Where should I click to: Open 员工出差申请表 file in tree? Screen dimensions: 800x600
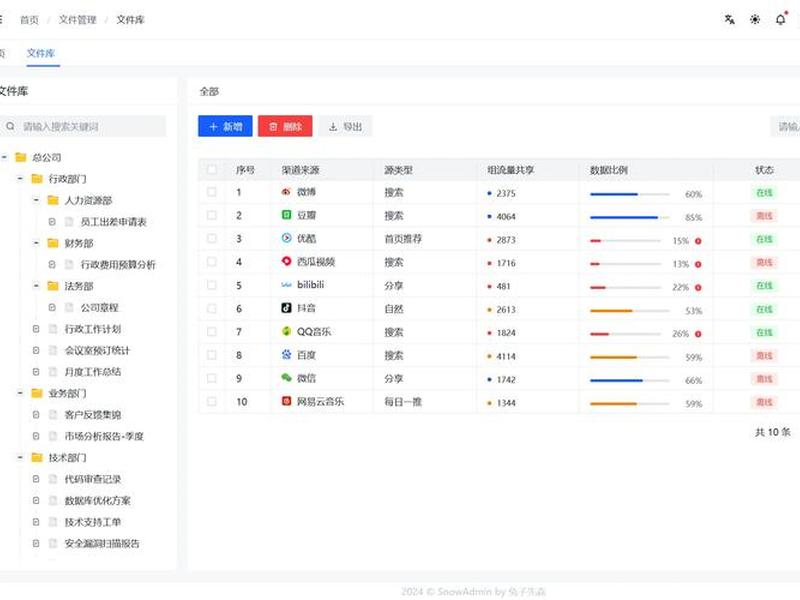coord(113,221)
